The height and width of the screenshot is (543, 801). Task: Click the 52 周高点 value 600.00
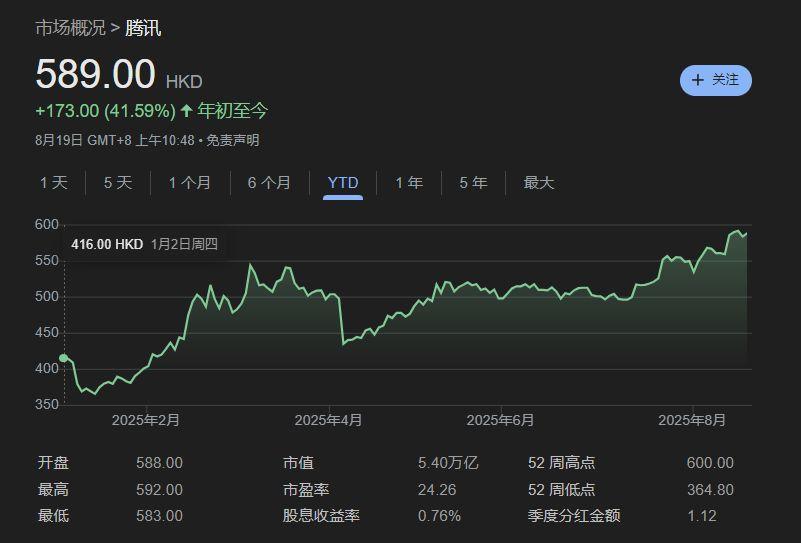tap(710, 463)
